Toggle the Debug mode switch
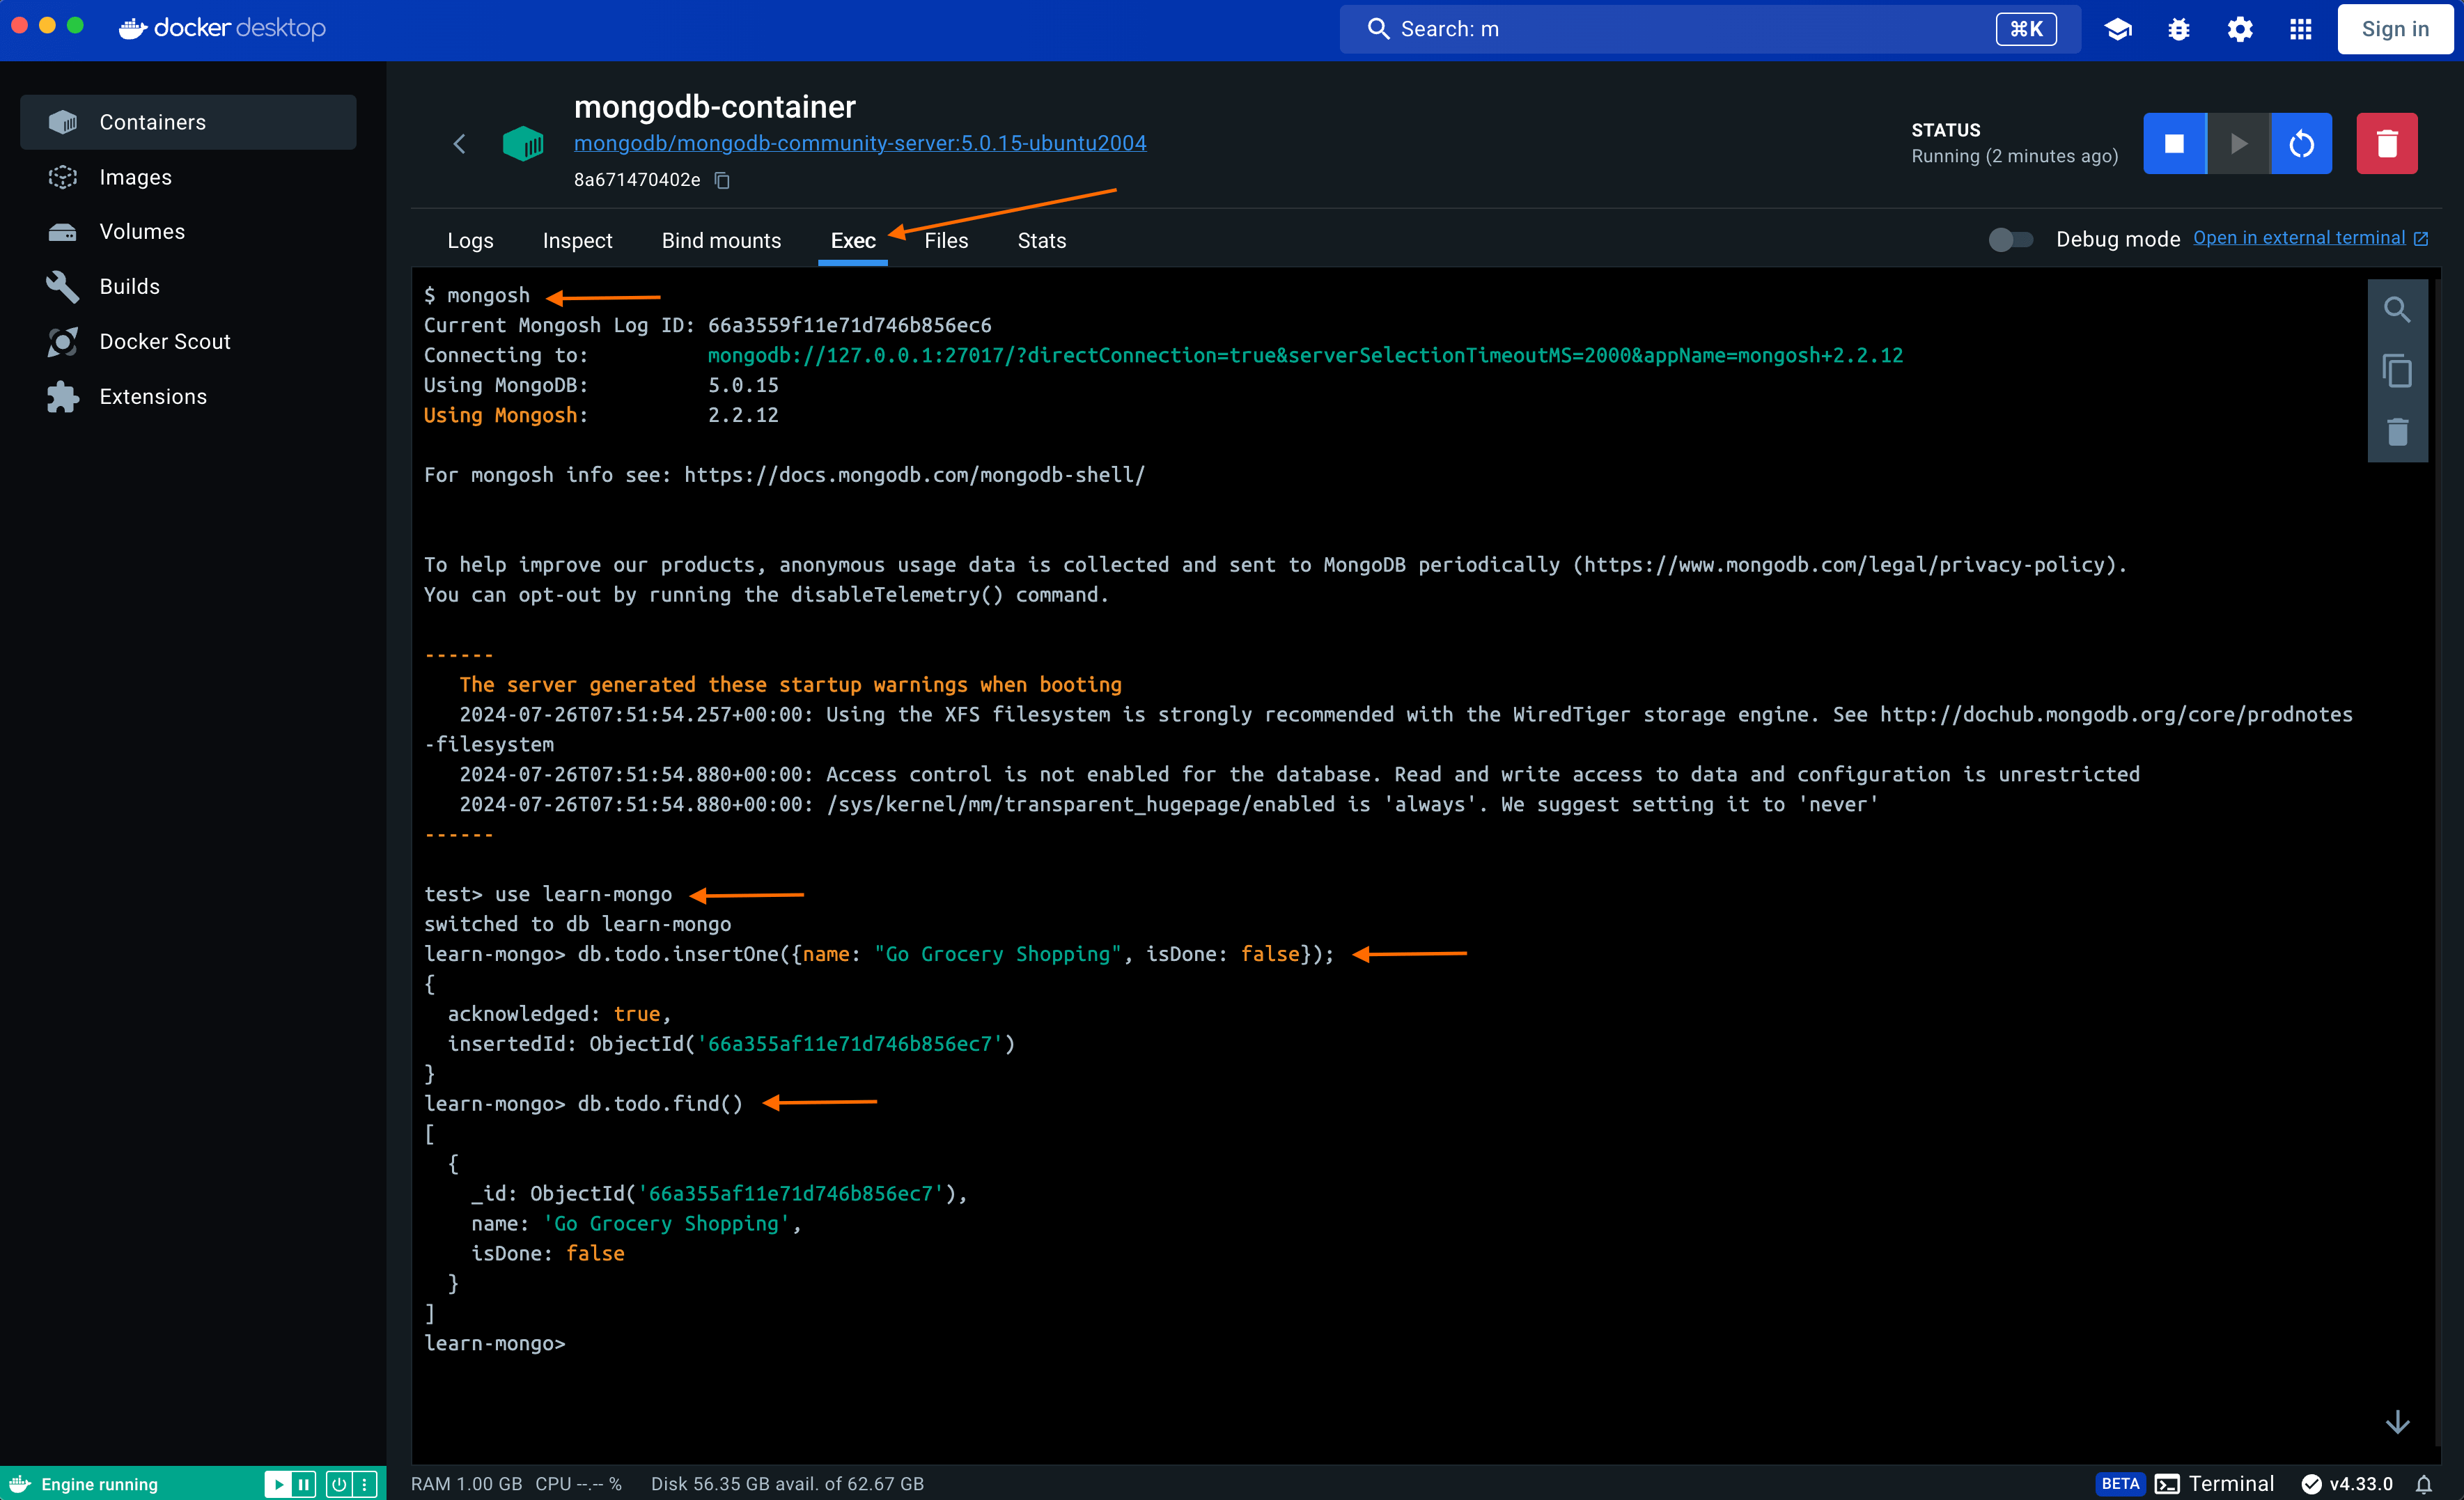Screen dimensions: 2464x1500 pyautogui.click(x=2012, y=237)
